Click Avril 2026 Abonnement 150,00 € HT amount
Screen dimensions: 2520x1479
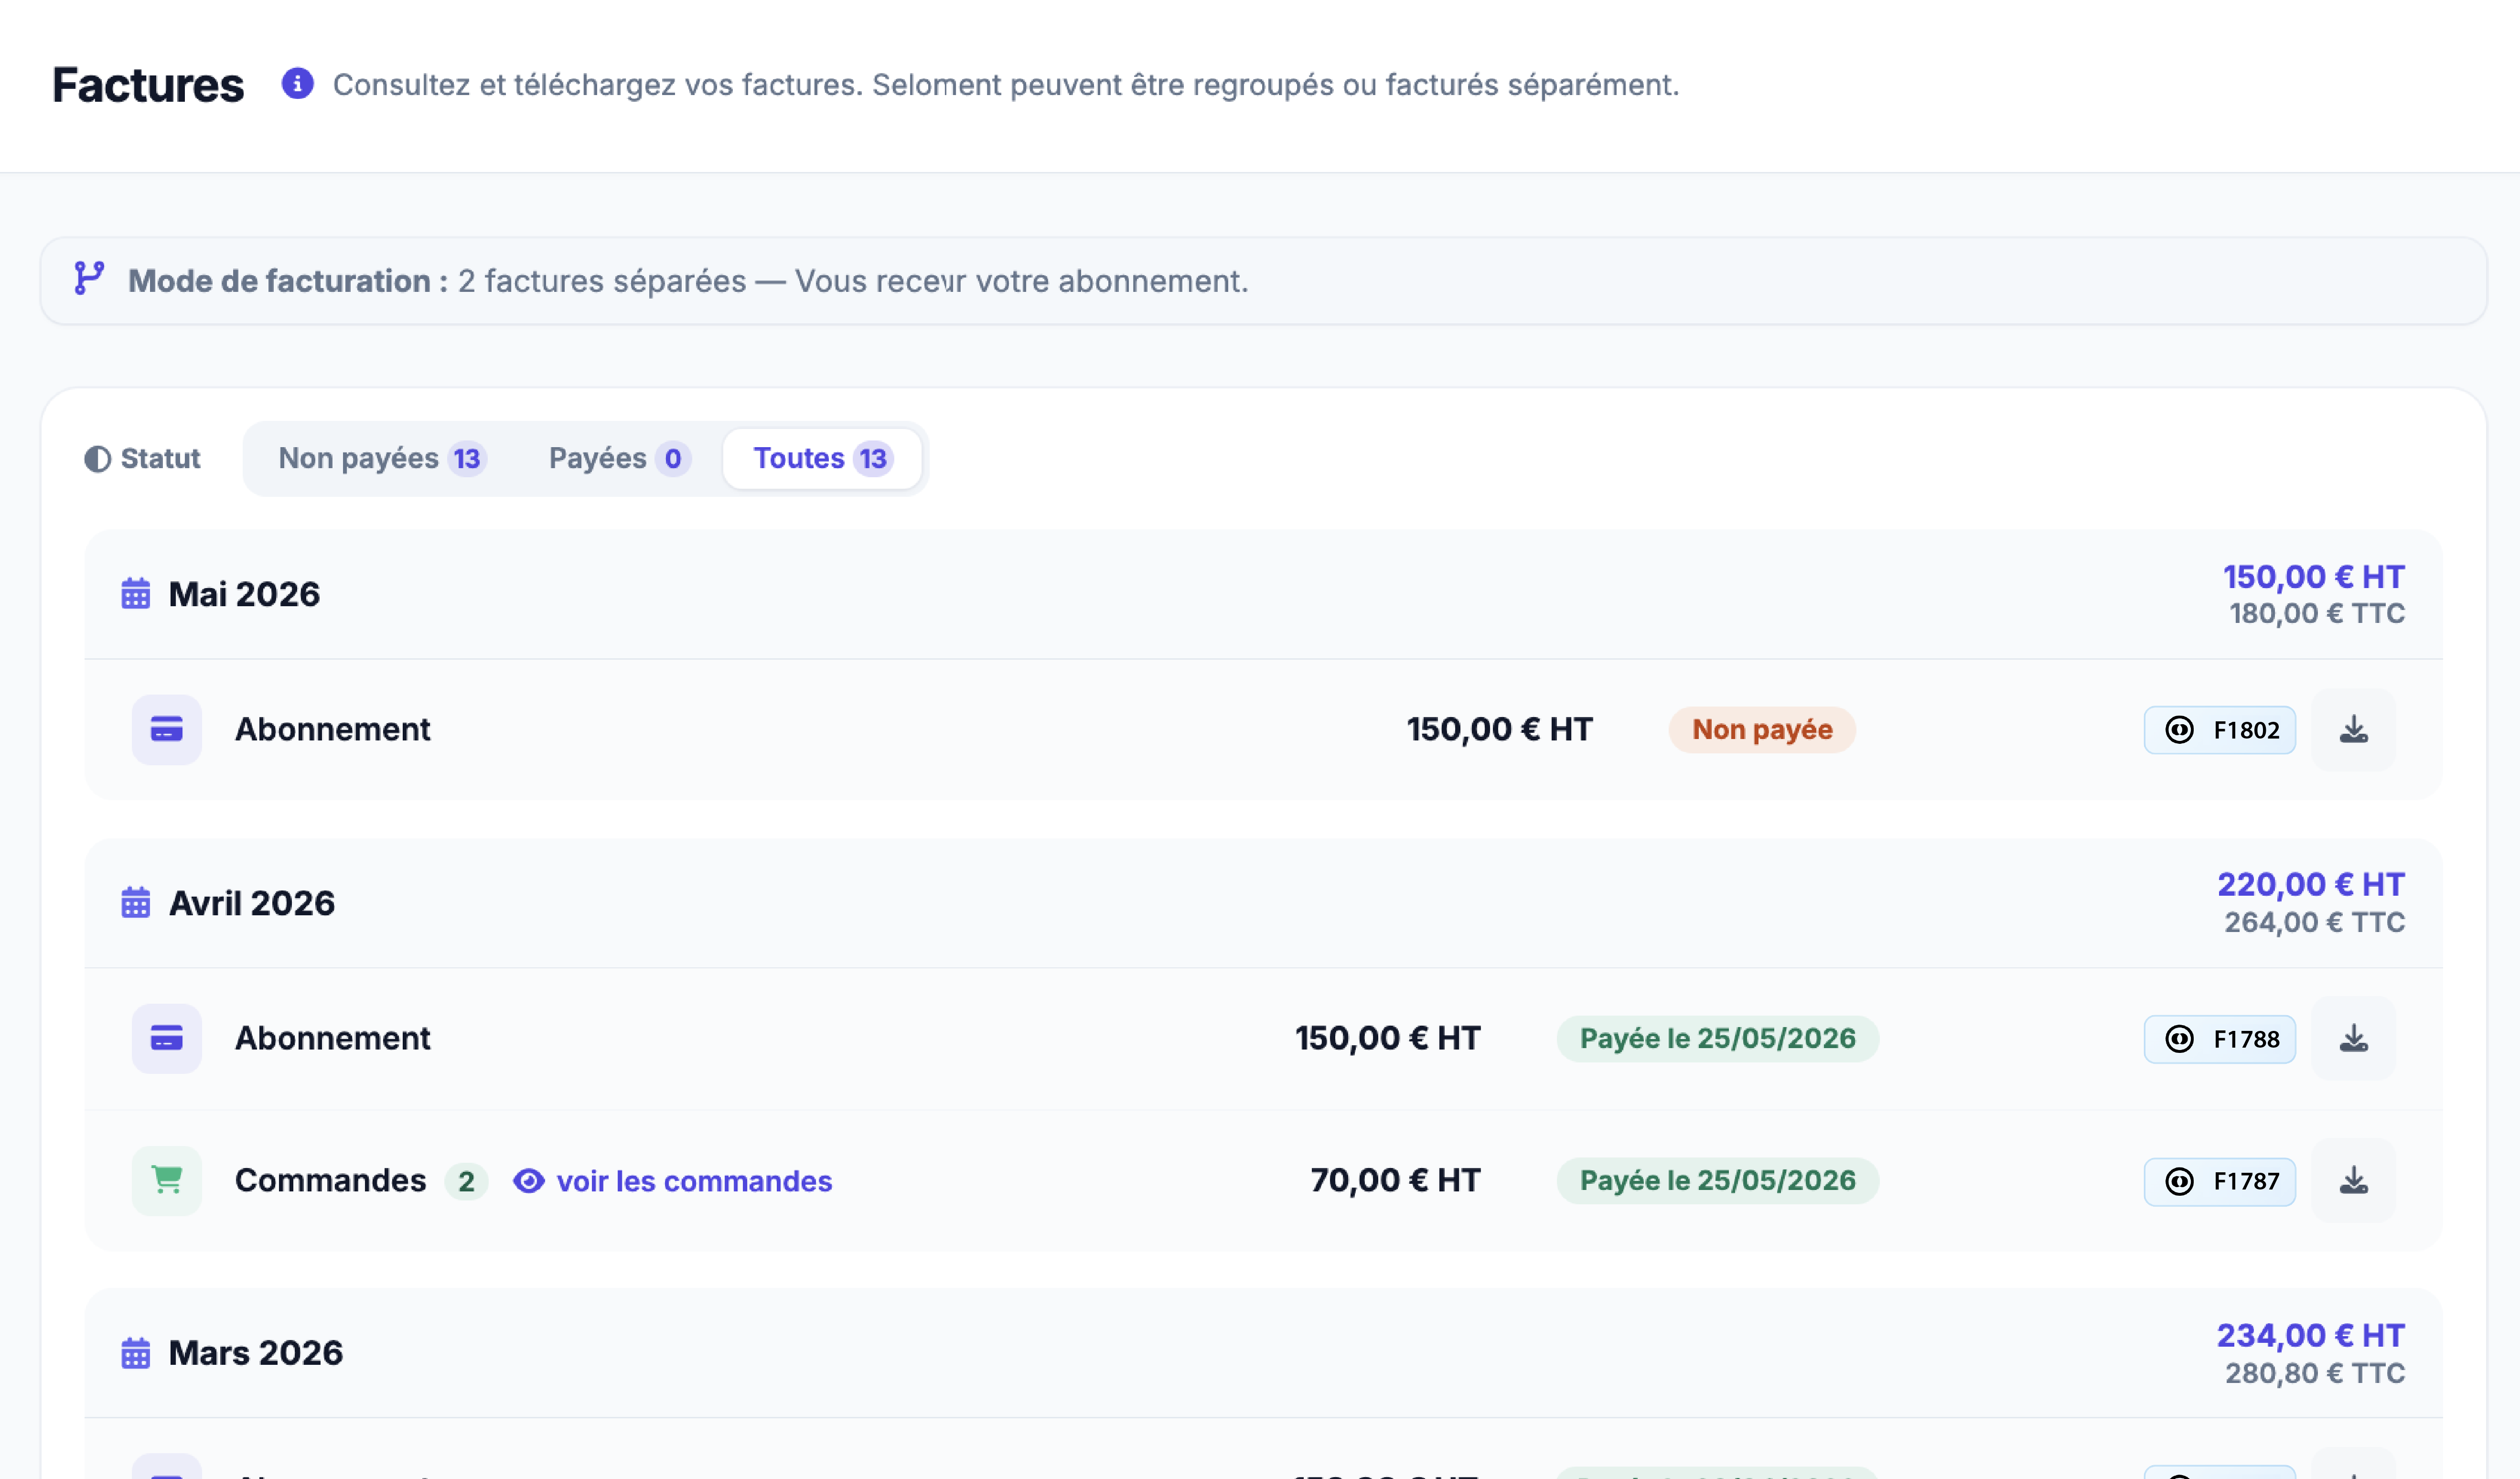(x=1387, y=1039)
